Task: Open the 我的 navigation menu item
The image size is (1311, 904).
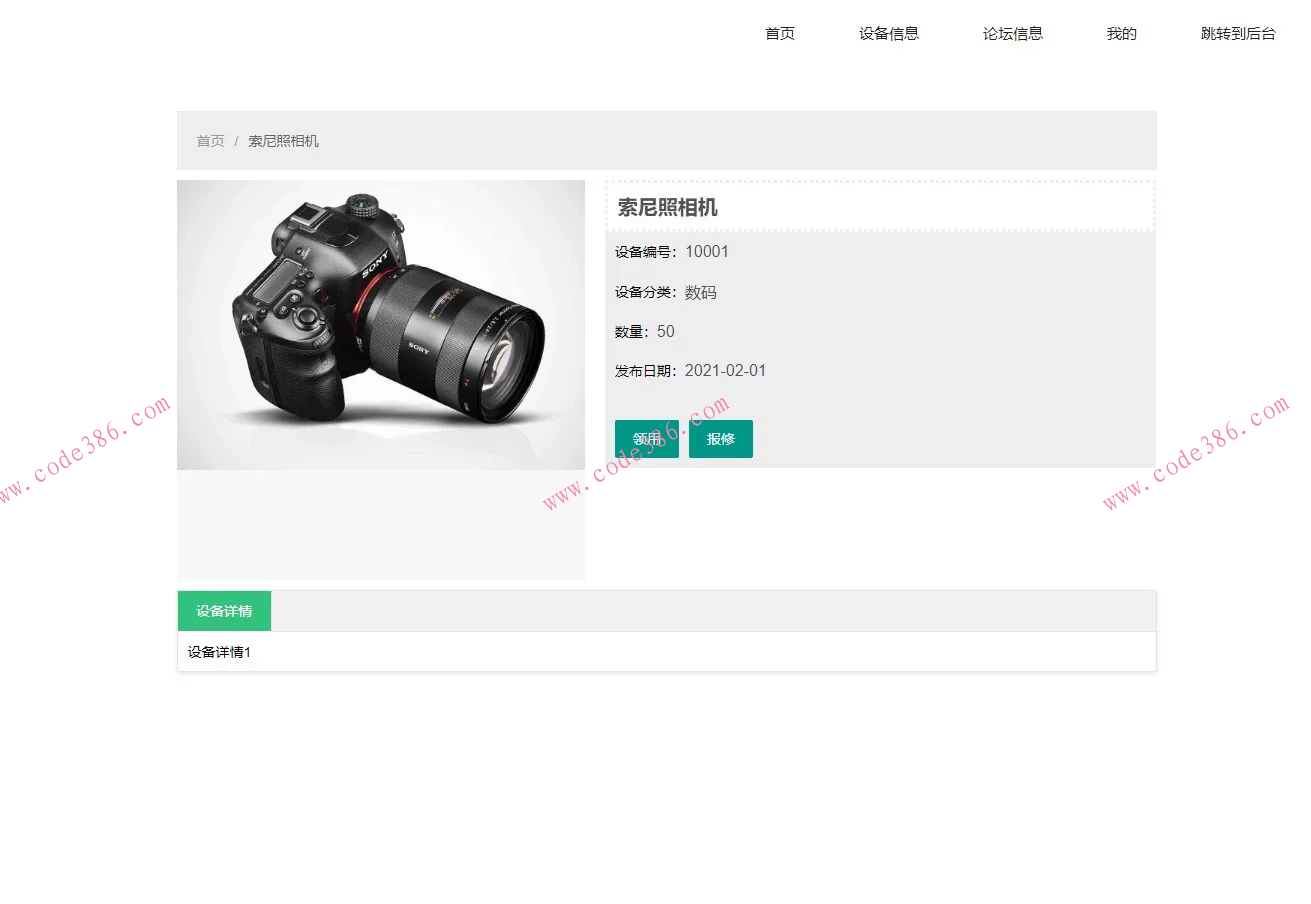Action: (1121, 33)
